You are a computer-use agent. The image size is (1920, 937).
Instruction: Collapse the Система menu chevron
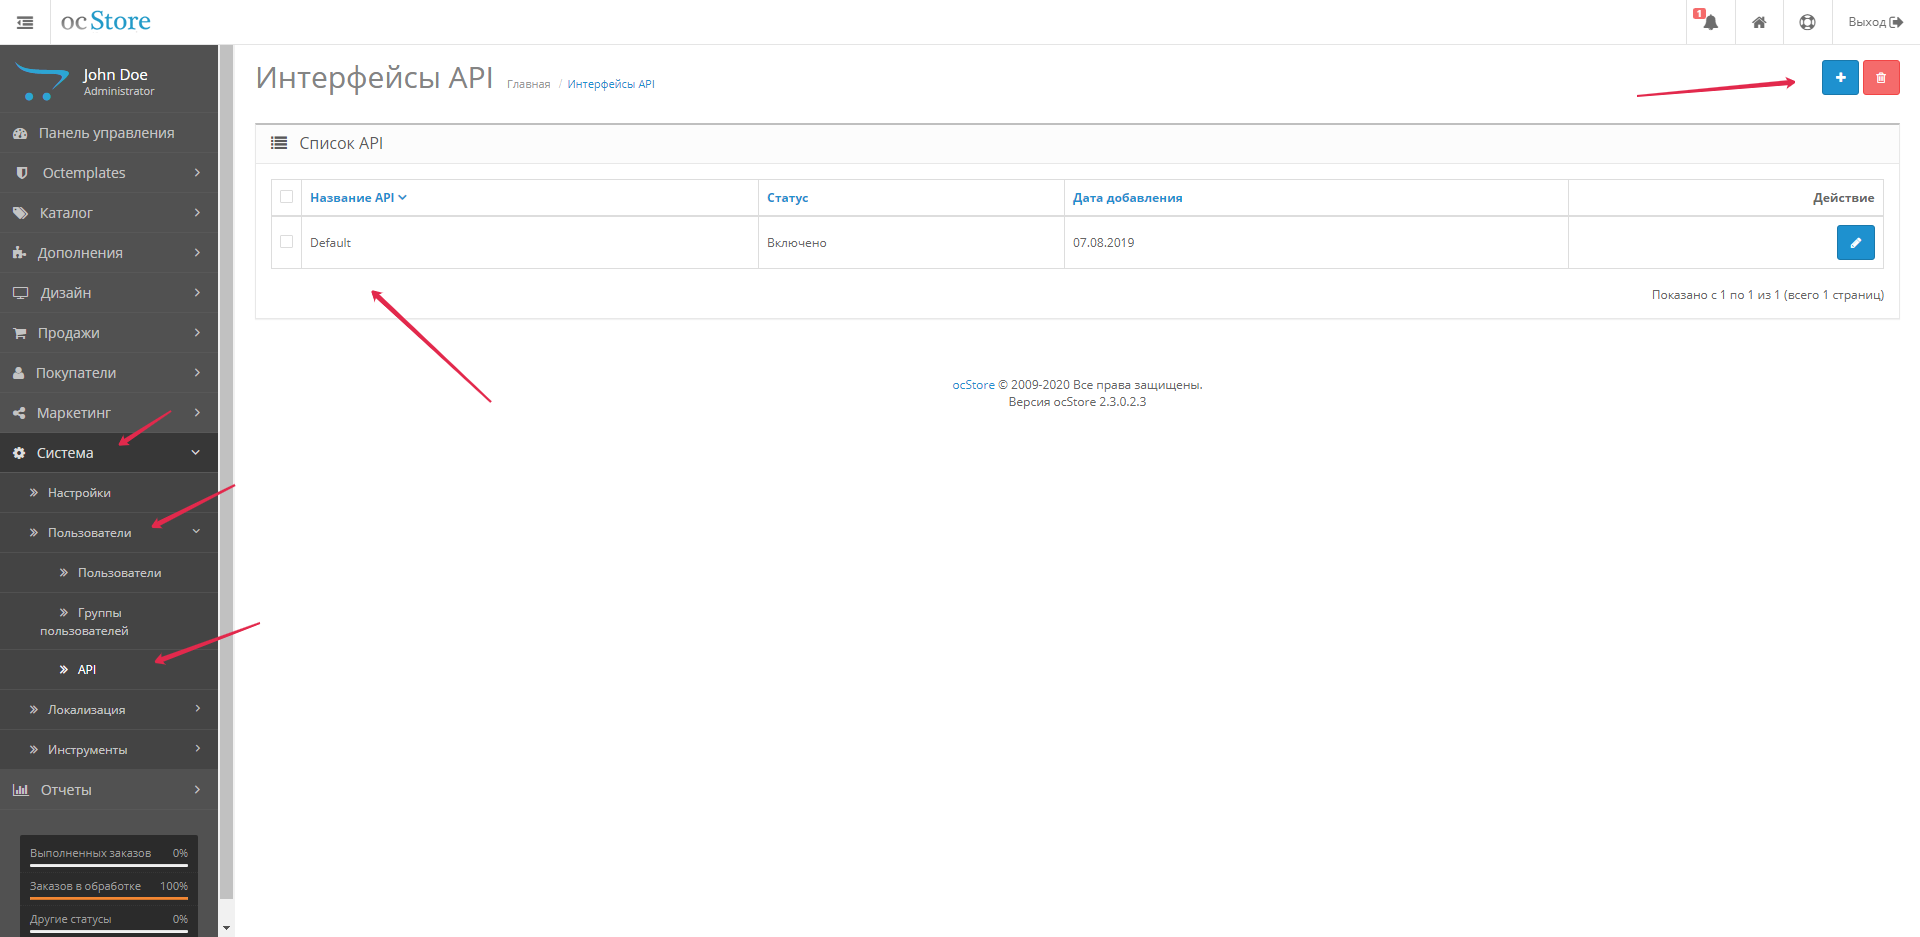196,452
